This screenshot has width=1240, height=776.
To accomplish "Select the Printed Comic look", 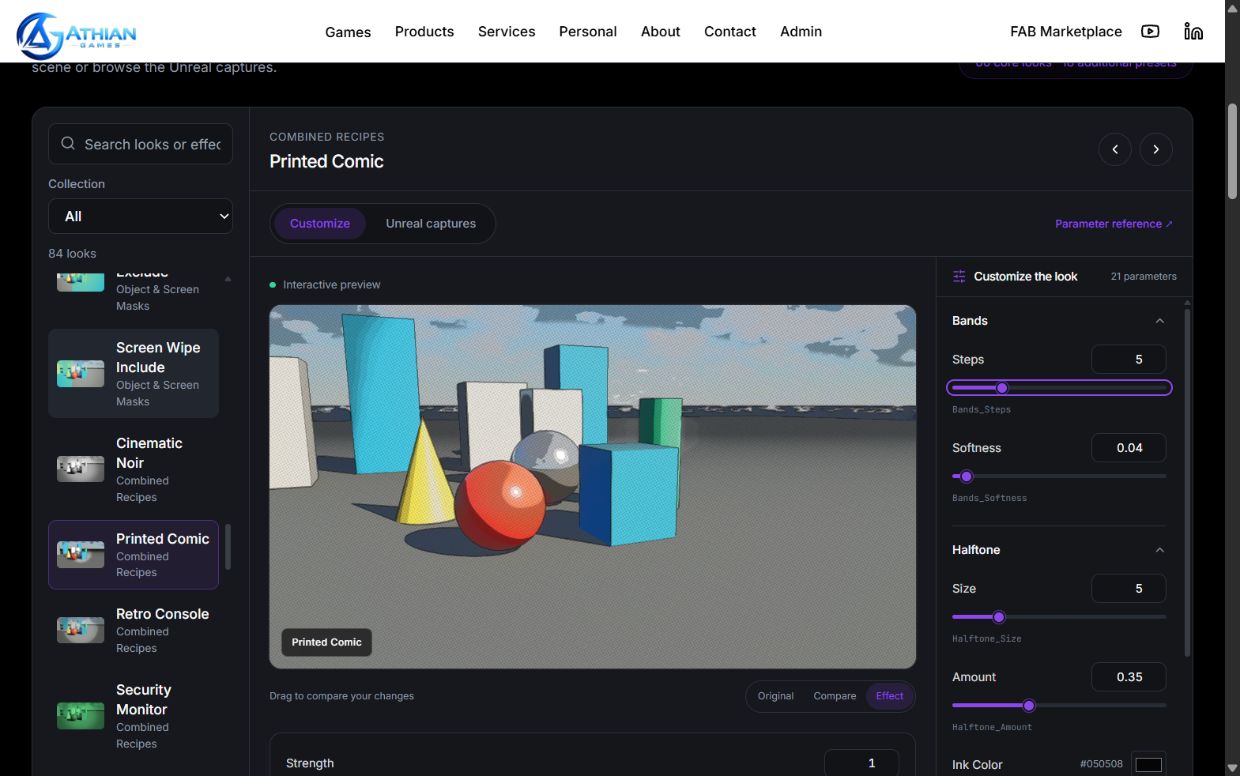I will (x=133, y=555).
